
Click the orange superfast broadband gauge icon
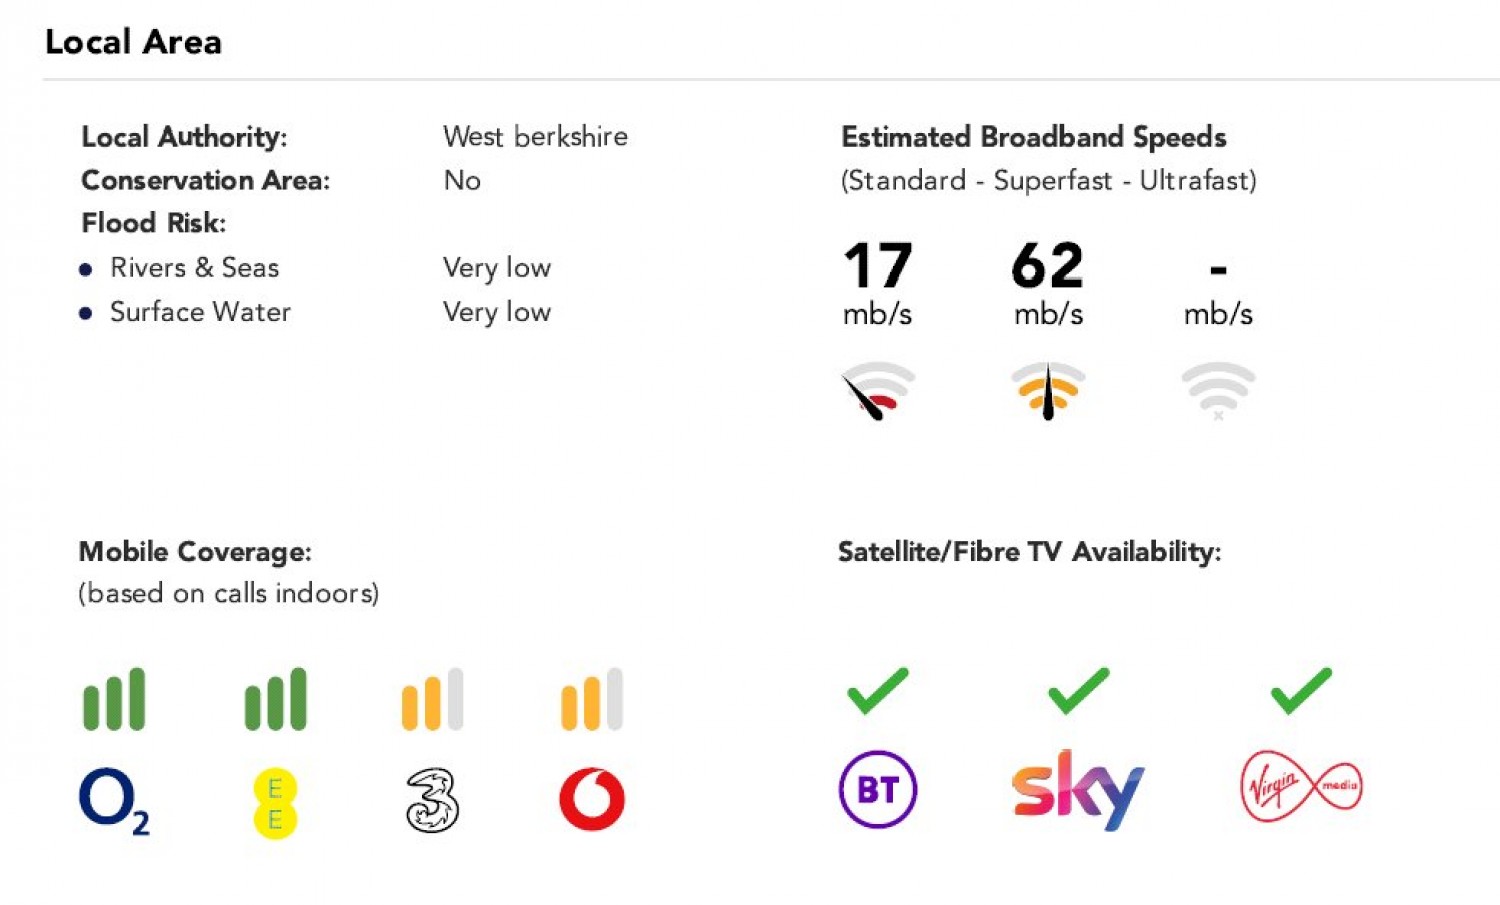(x=1048, y=391)
